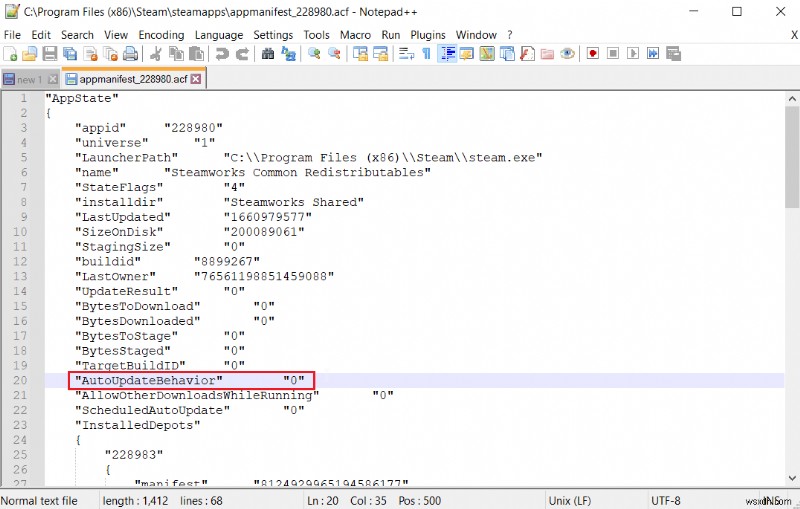Open the Run menu

pyautogui.click(x=391, y=35)
